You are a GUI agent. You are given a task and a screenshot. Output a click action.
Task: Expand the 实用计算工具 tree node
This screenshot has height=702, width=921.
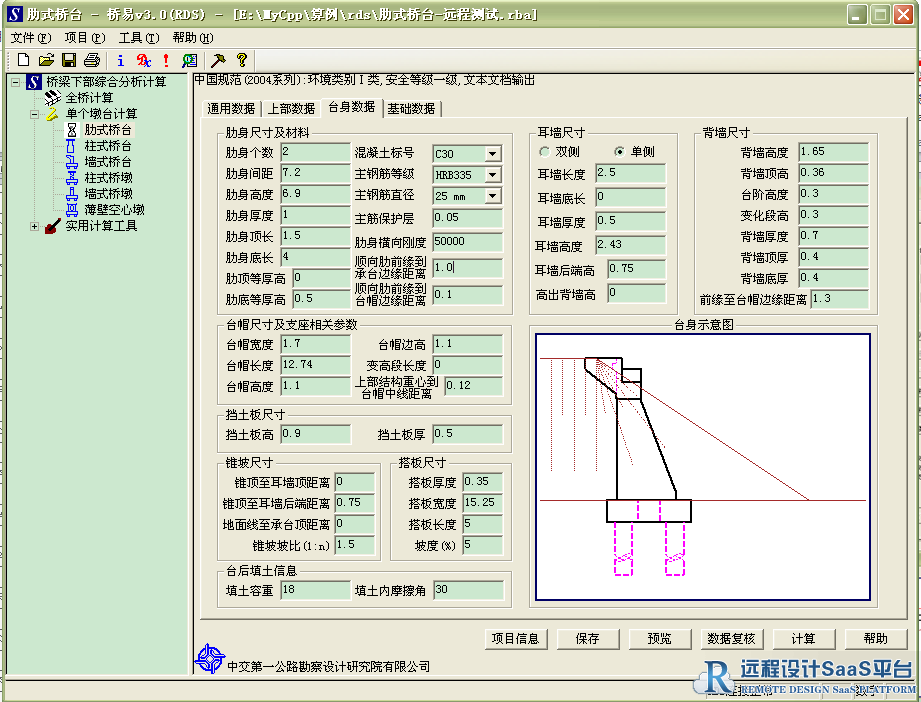35,226
